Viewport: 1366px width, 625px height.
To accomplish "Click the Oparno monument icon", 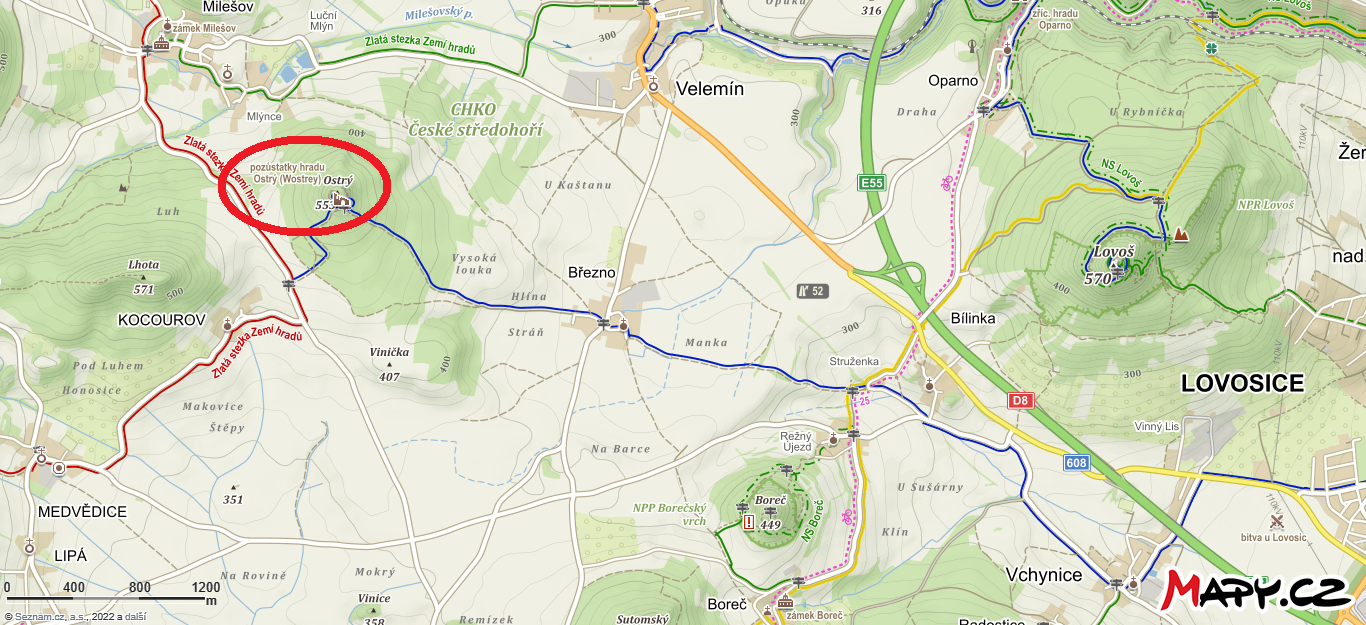I will pyautogui.click(x=971, y=46).
